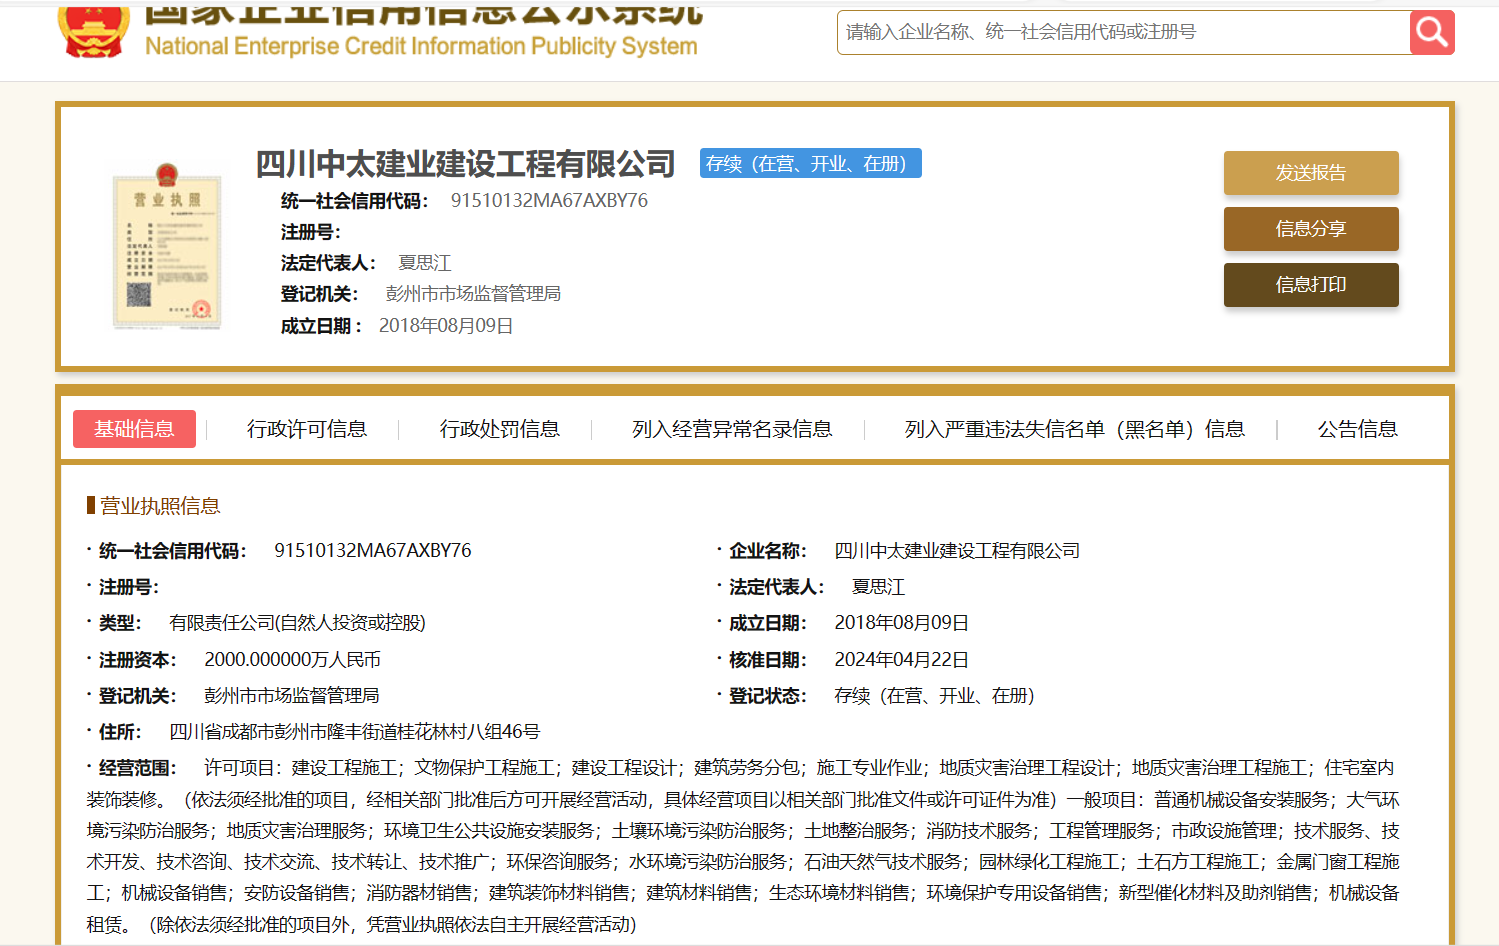1499x946 pixels.
Task: Click header registration authority 彭州市市场监督管理局
Action: point(473,294)
